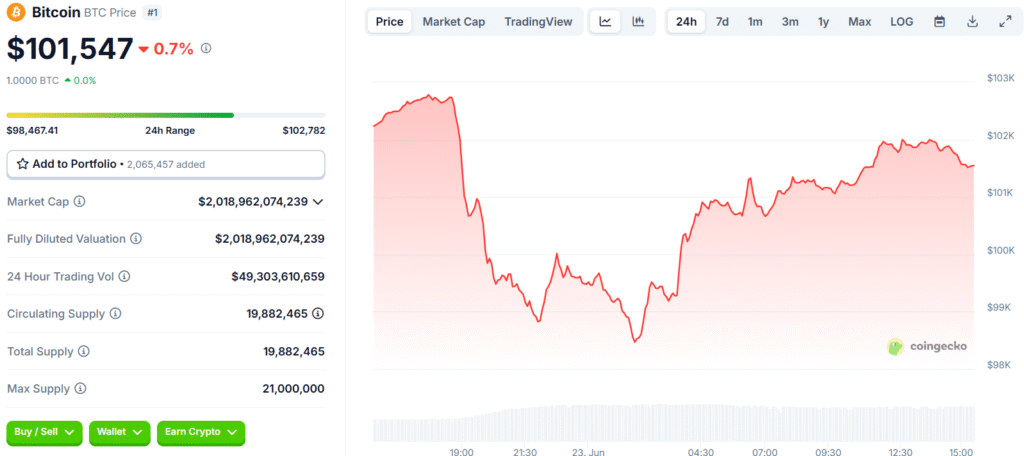Switch to line chart view icon
The height and width of the screenshot is (456, 1024).
(605, 22)
